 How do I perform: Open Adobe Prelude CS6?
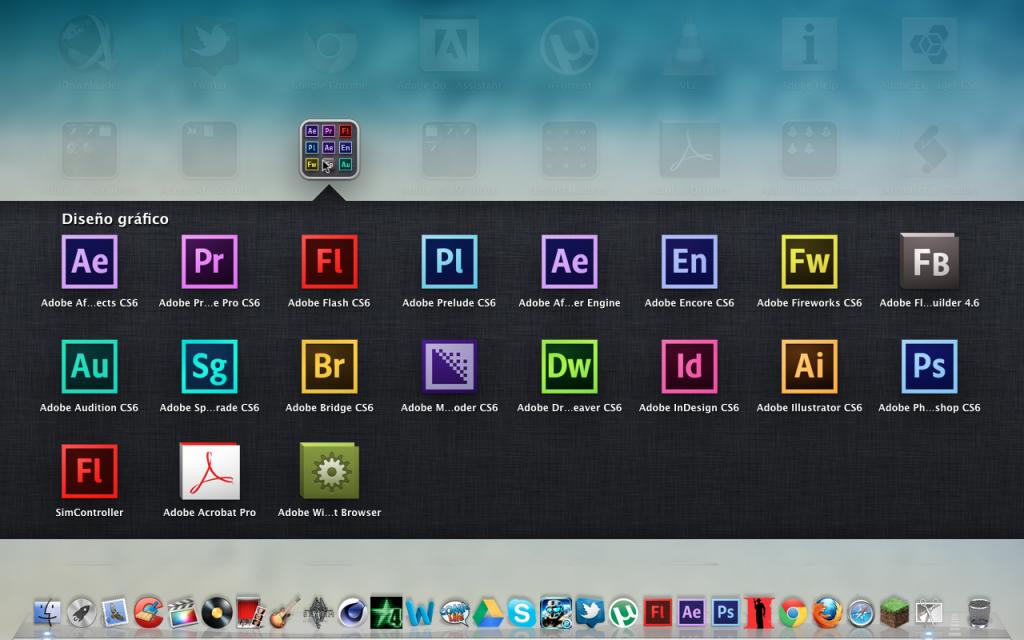point(449,261)
